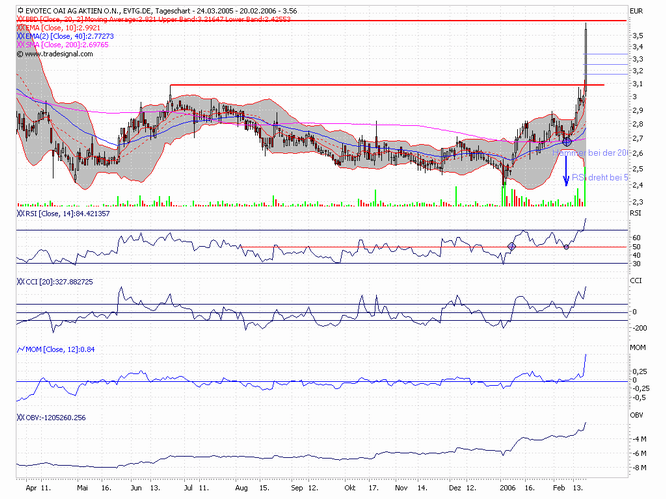Select the OBV:-1205260.256 label

click(x=56, y=418)
